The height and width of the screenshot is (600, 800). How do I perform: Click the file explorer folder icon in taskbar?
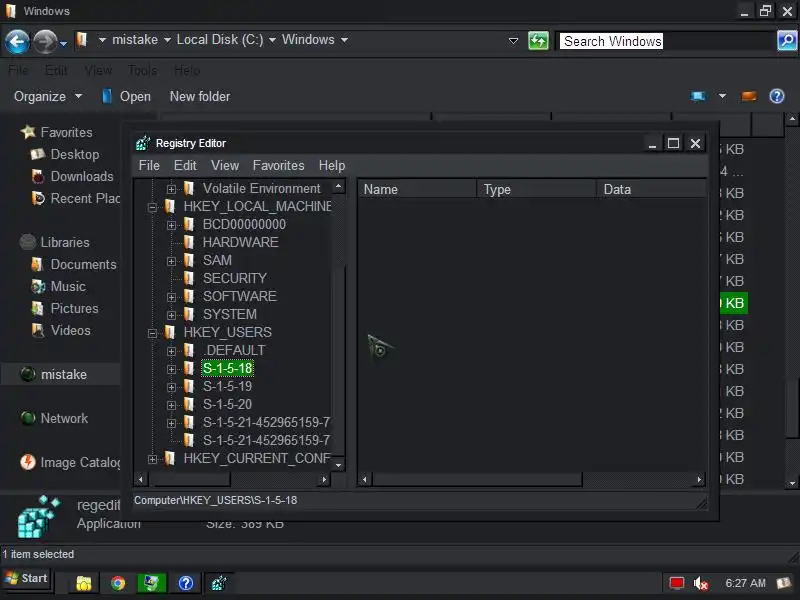point(84,583)
